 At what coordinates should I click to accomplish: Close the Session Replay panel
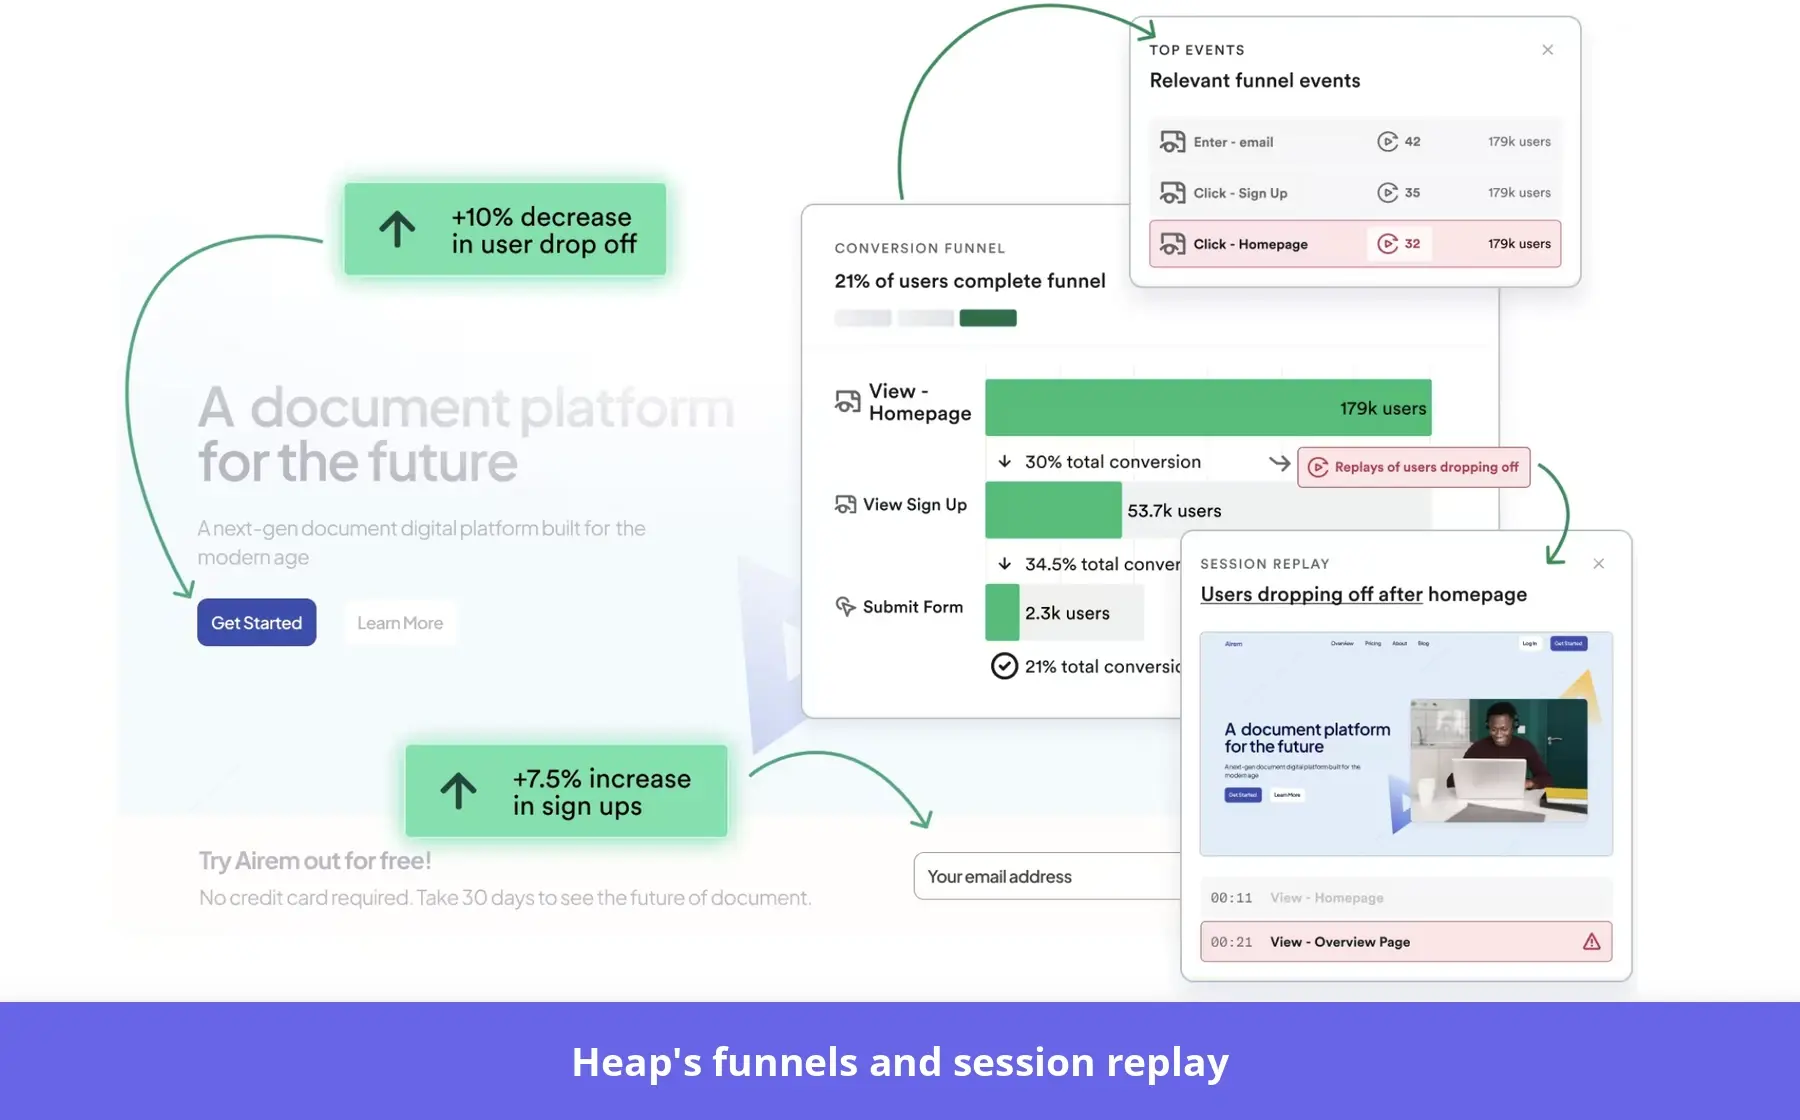tap(1598, 564)
